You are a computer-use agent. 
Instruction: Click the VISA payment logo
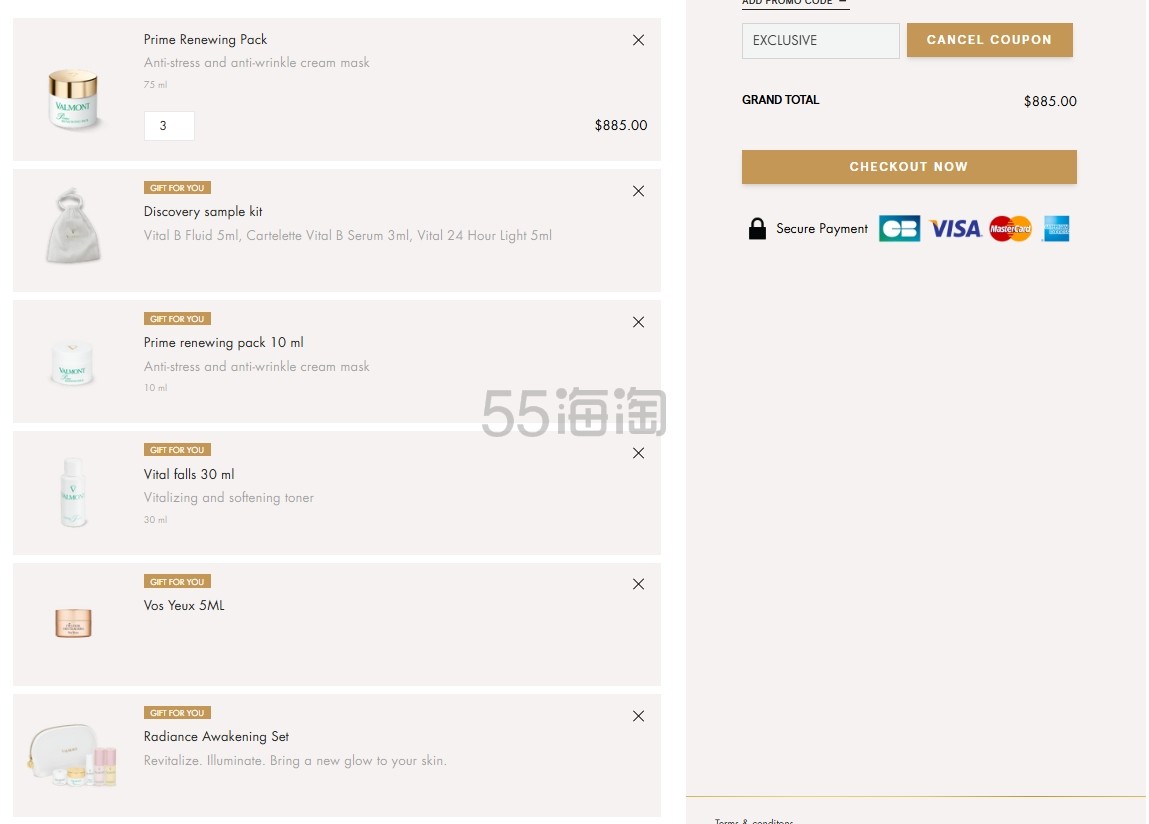click(955, 229)
